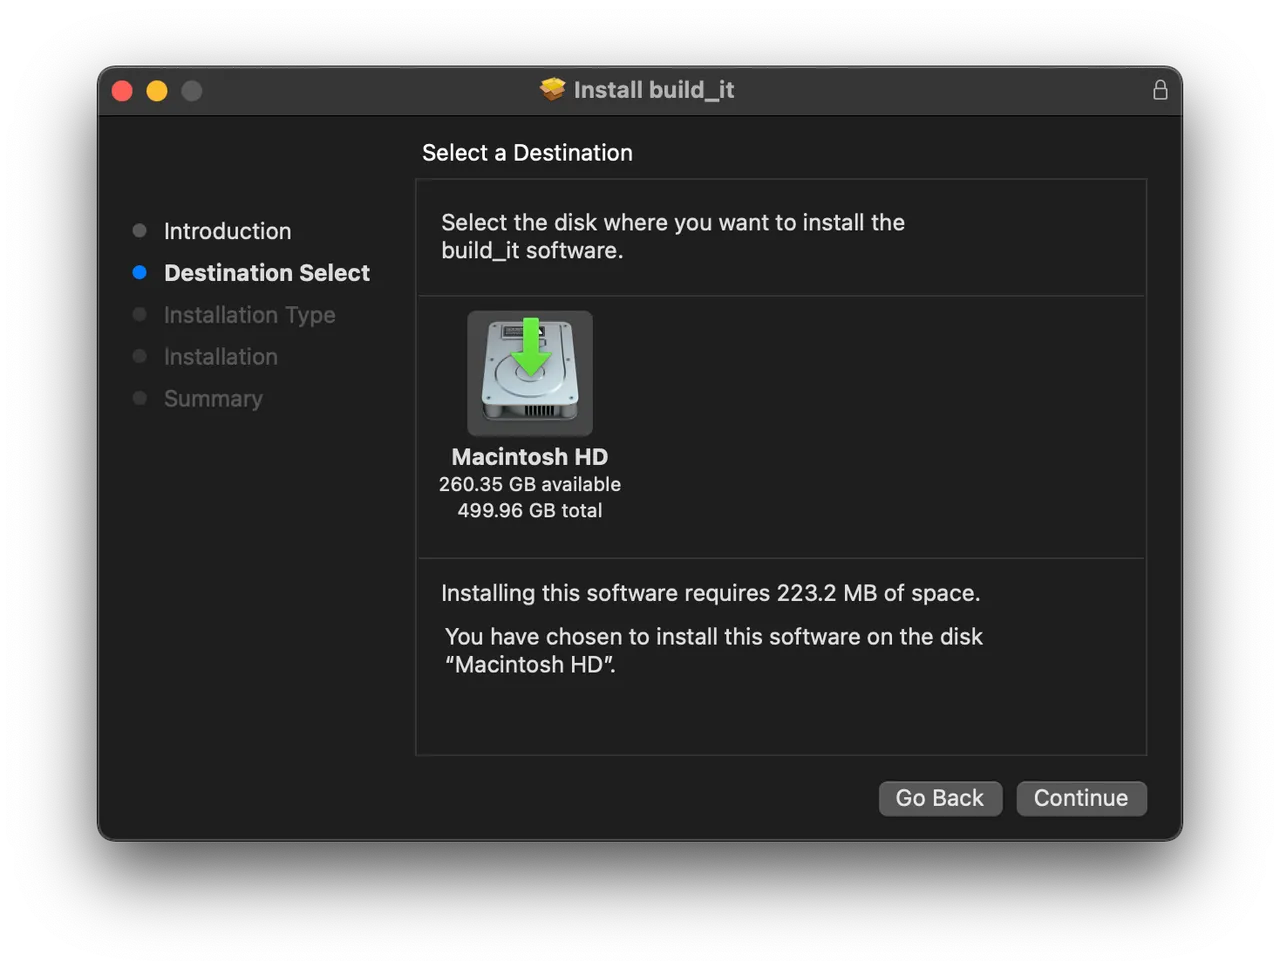Viewport: 1280px width, 970px height.
Task: Click the Macintosh HD disk name label
Action: point(529,456)
